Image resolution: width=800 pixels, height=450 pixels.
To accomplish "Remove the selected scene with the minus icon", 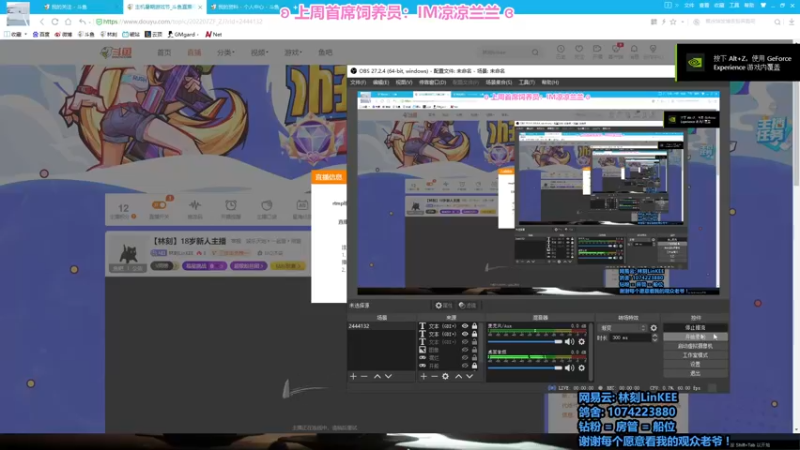I will pos(364,377).
